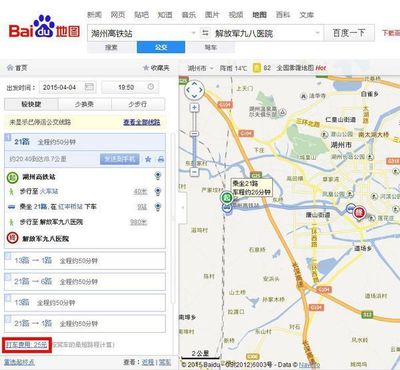Select the 少换乘 route preference
Screen dimensions: 400x370
84,104
